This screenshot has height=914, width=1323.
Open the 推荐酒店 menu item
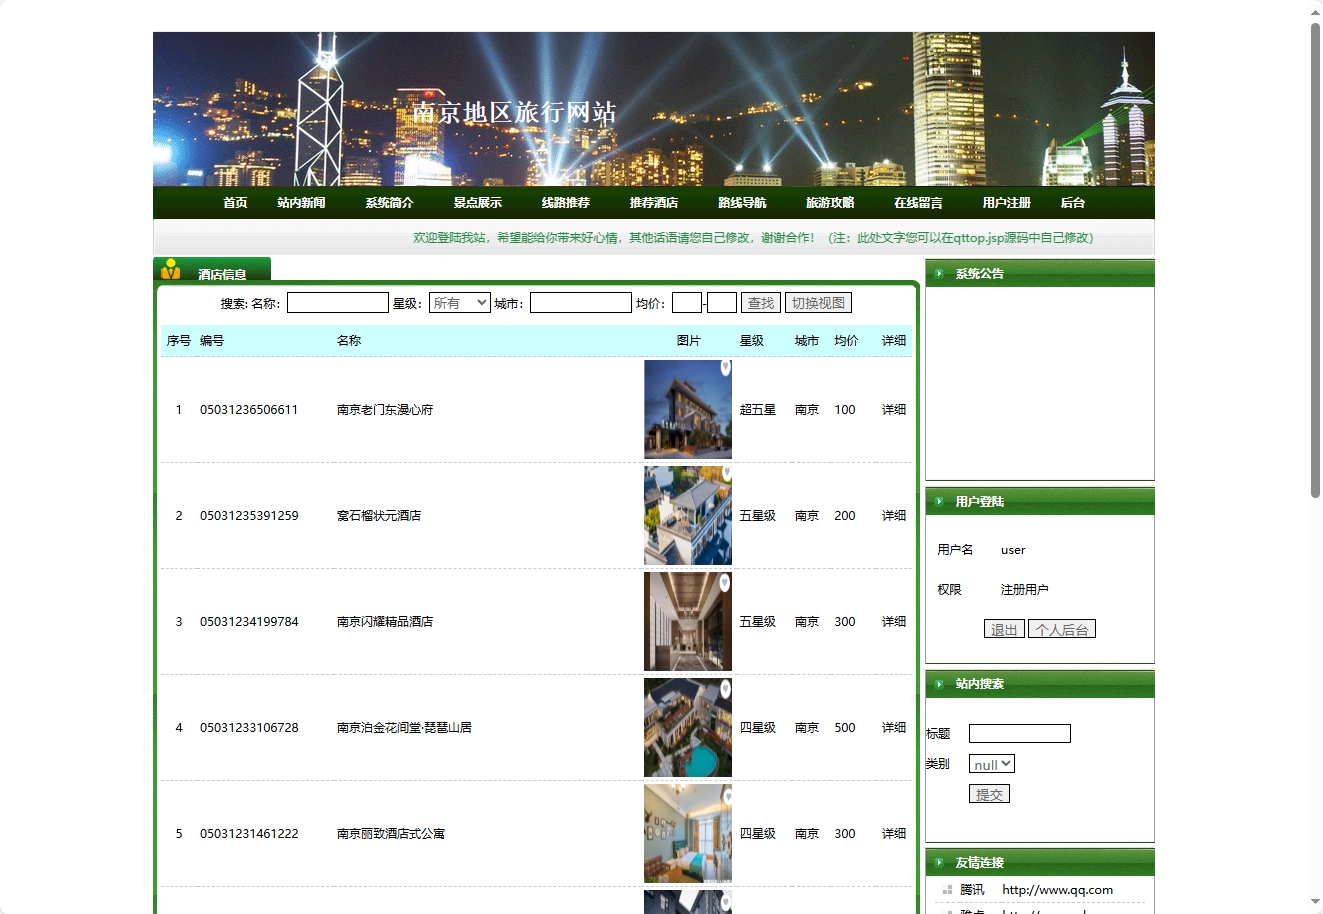[x=653, y=203]
